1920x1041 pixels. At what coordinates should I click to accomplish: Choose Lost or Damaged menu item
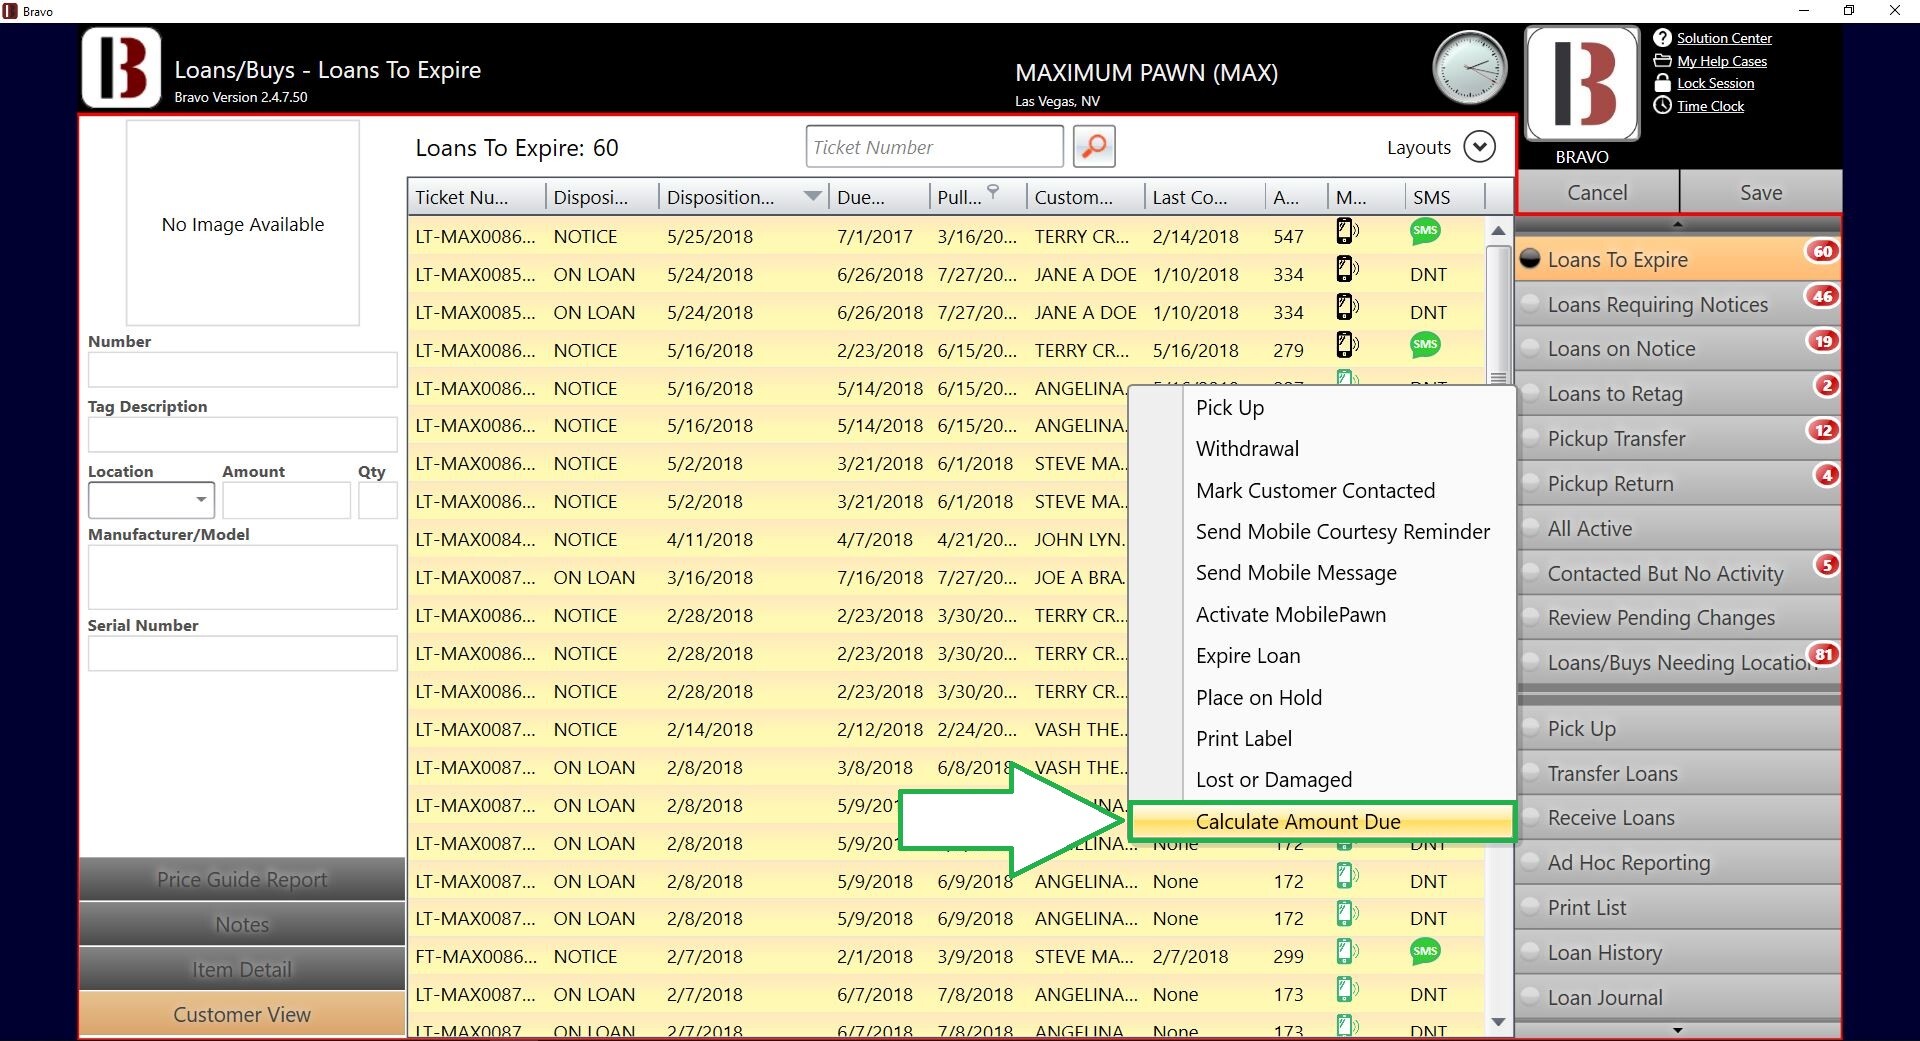click(x=1321, y=779)
